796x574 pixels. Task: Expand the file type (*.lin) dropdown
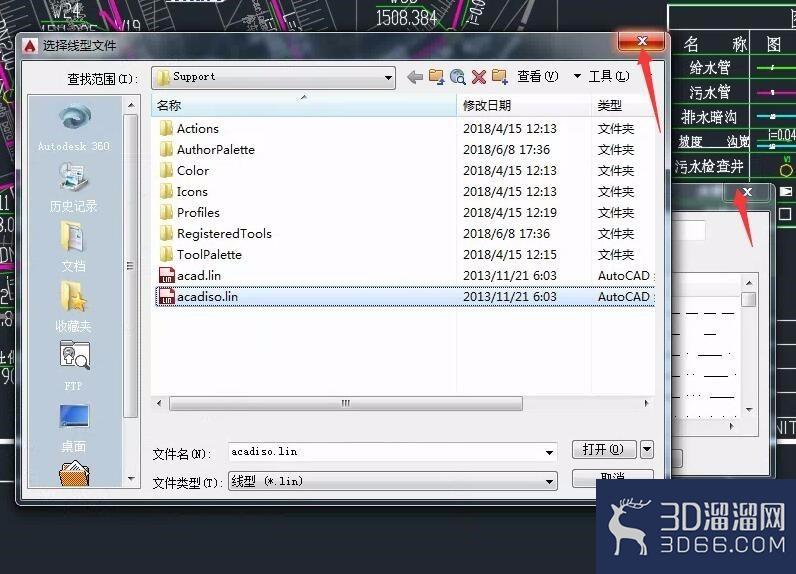tap(392, 481)
